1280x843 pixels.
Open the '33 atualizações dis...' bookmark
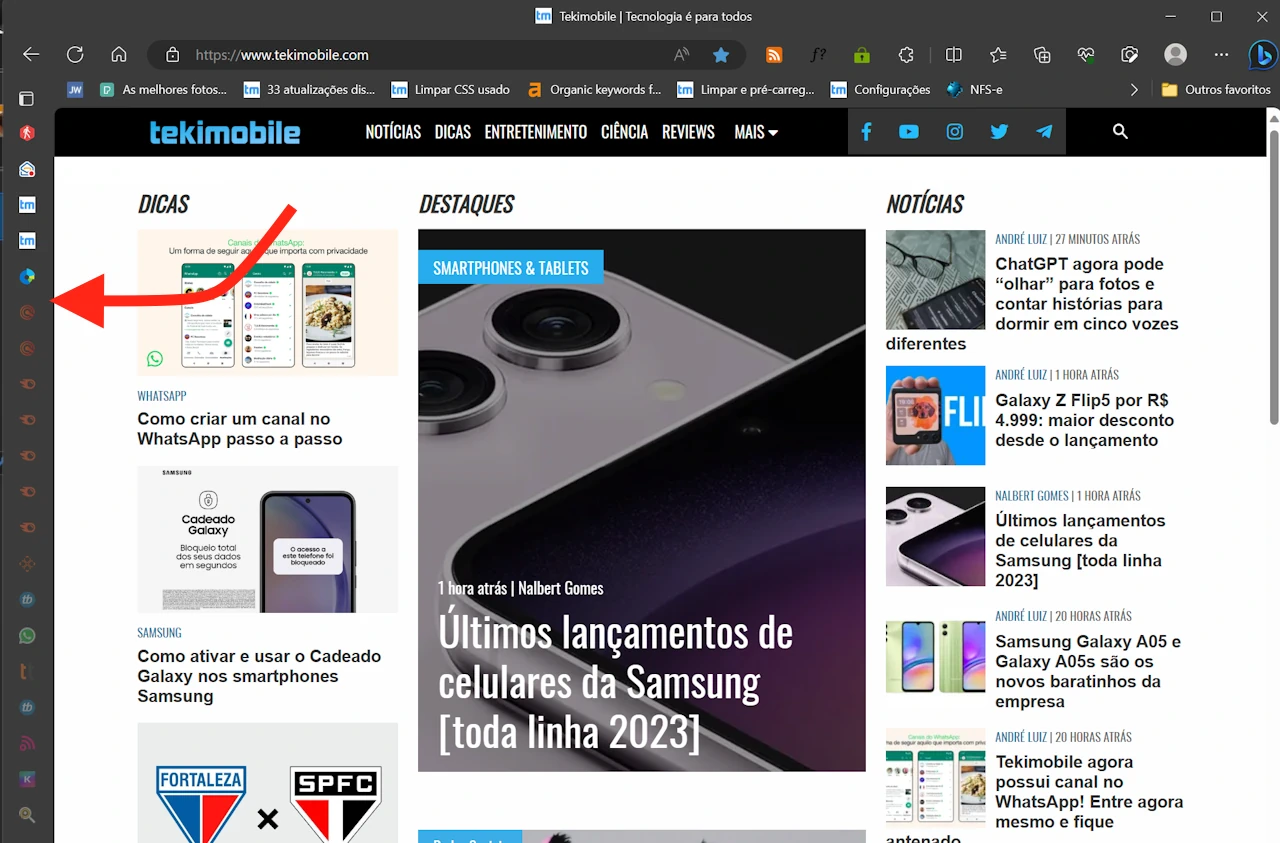coord(309,89)
